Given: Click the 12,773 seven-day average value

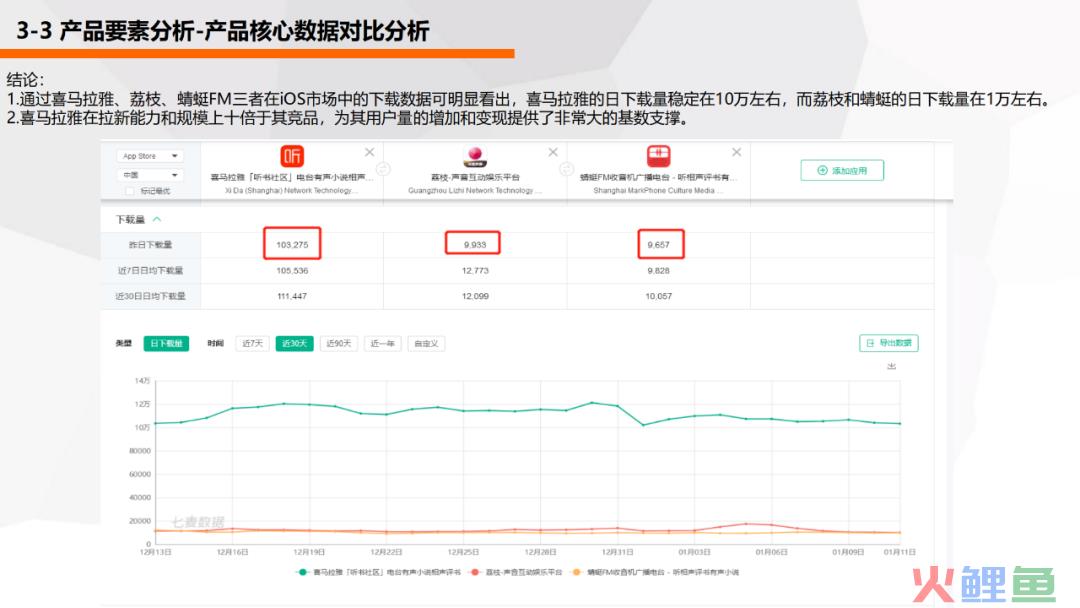Looking at the screenshot, I should pyautogui.click(x=475, y=271).
